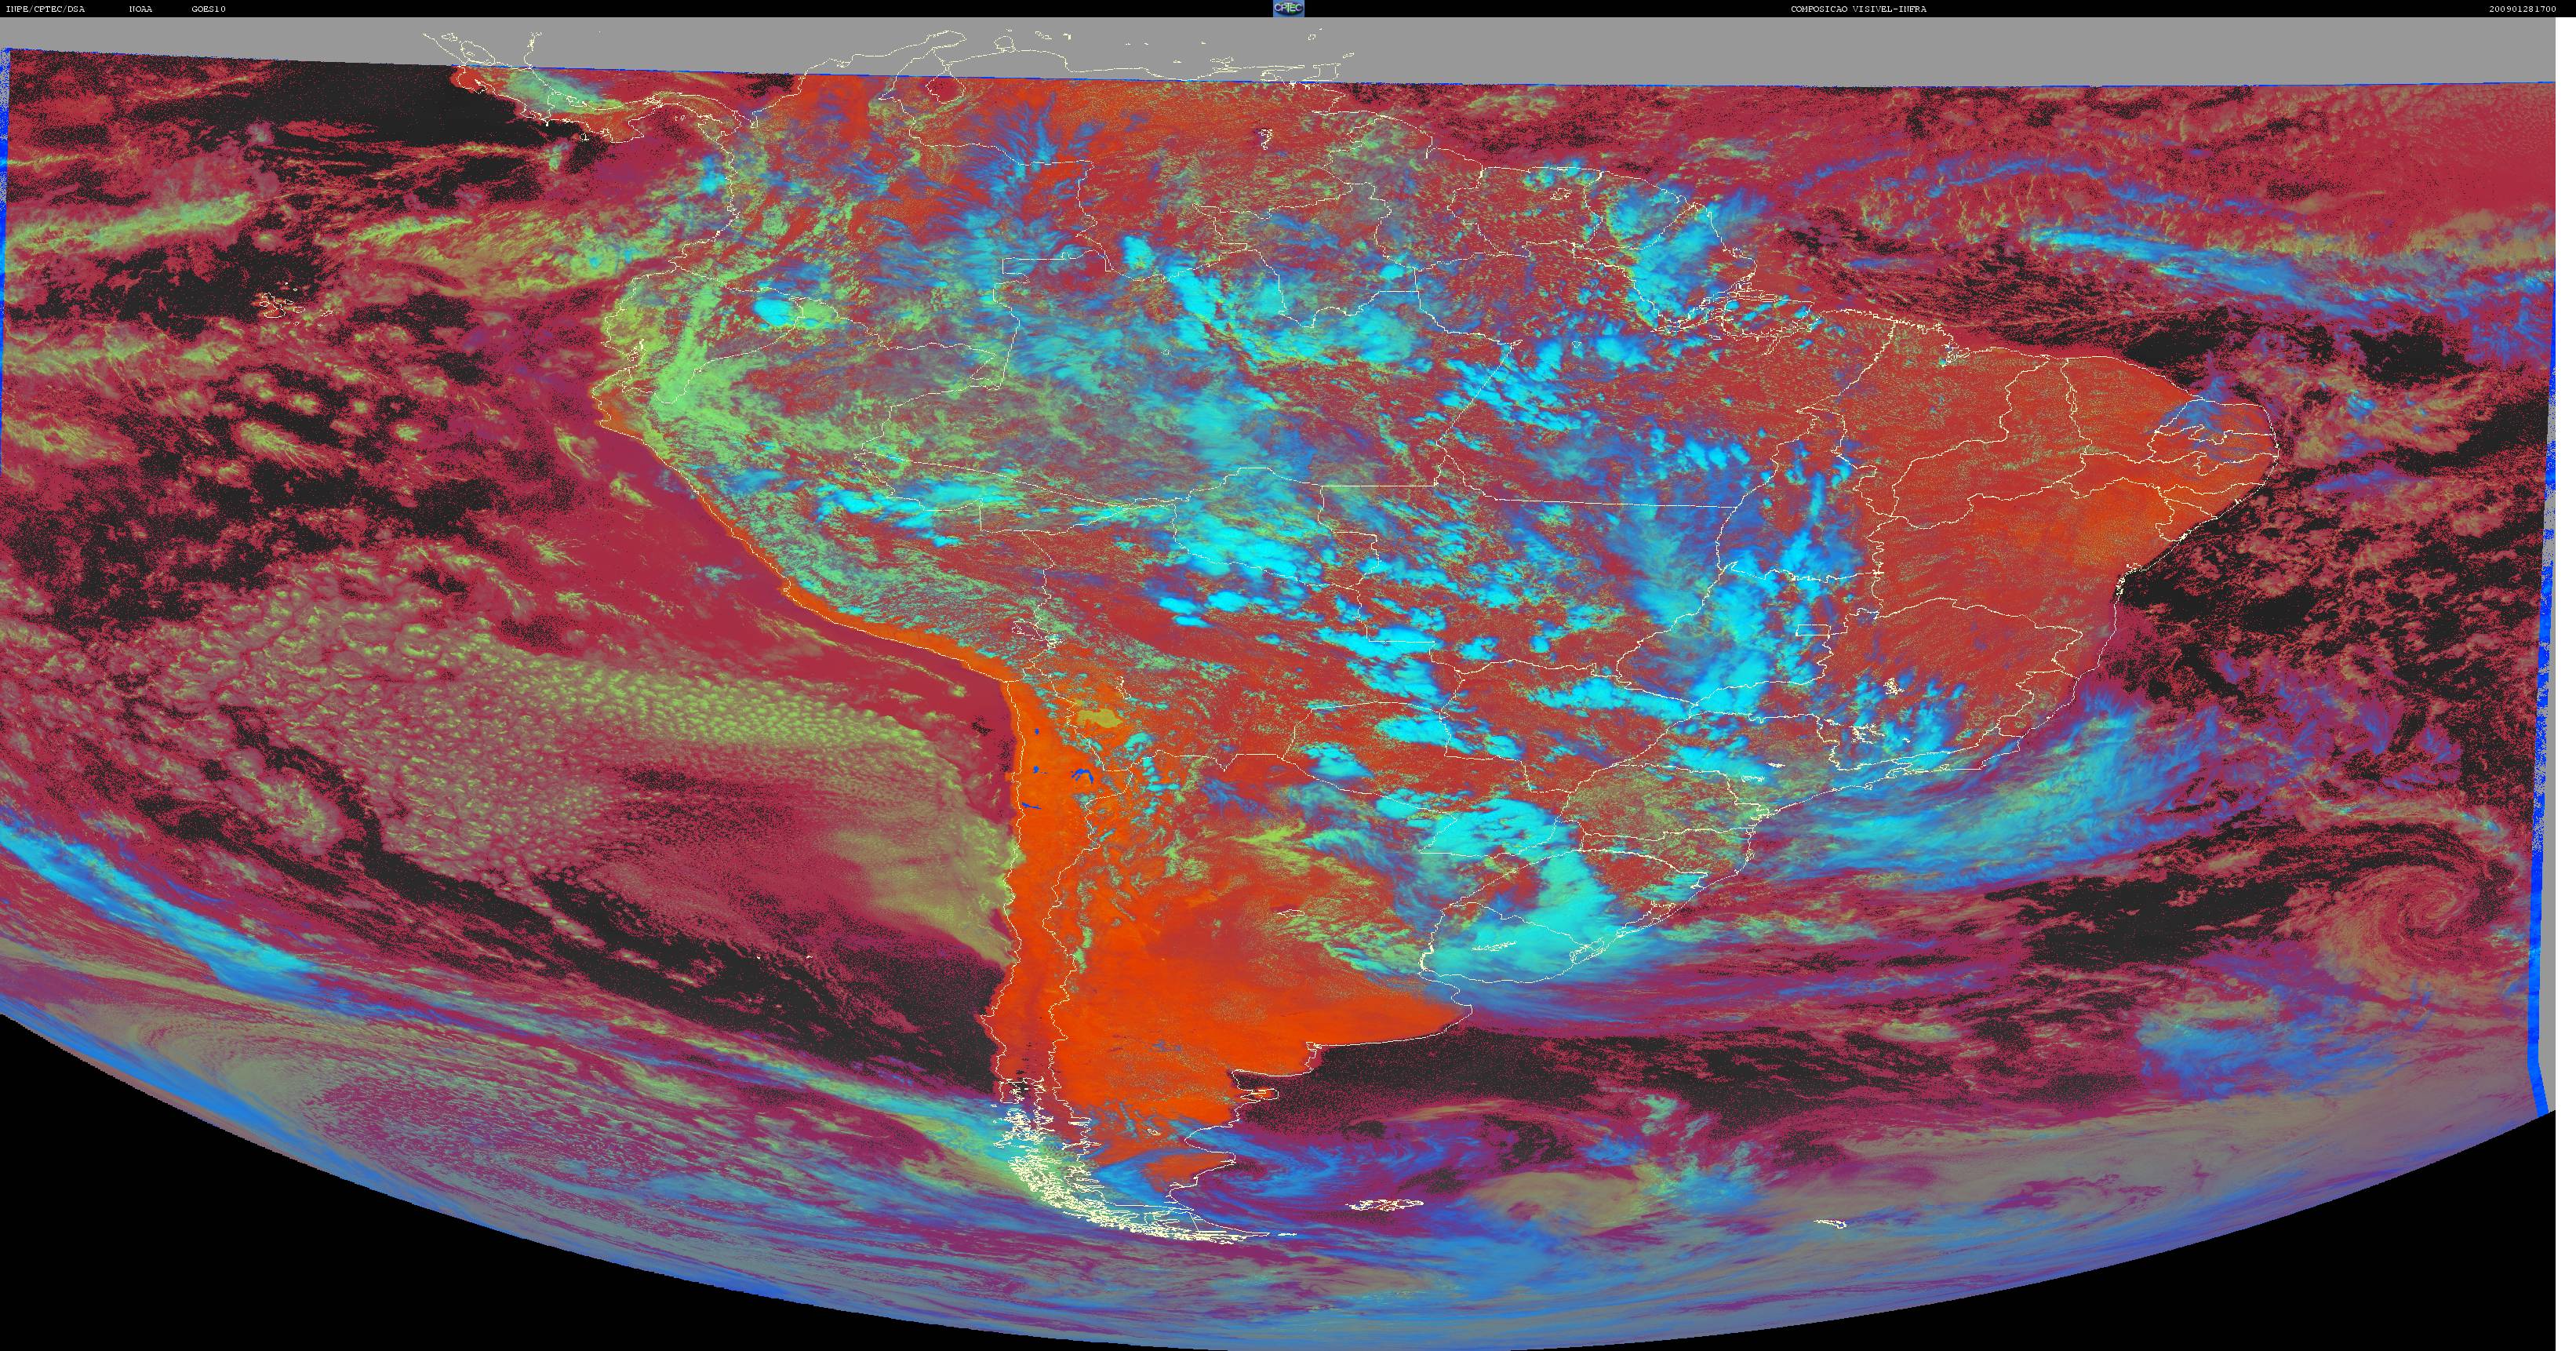
Task: Click the GOES10 satellite label
Action: coord(209,9)
